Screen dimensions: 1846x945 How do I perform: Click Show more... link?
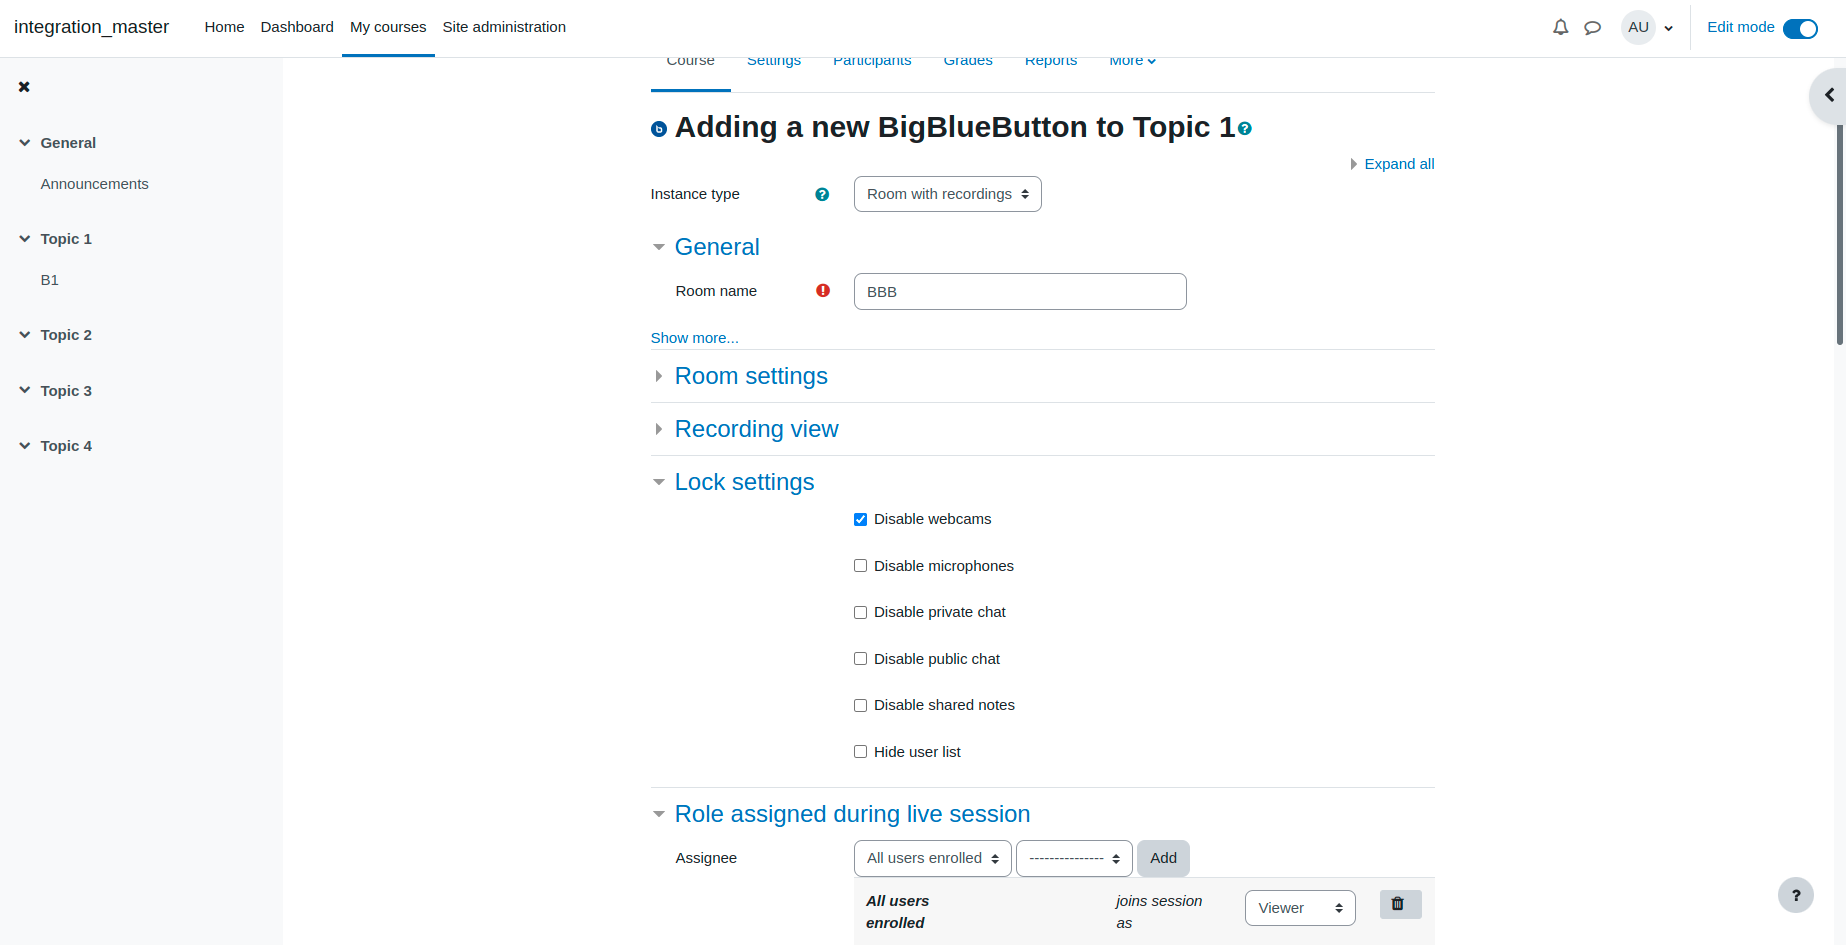(695, 338)
